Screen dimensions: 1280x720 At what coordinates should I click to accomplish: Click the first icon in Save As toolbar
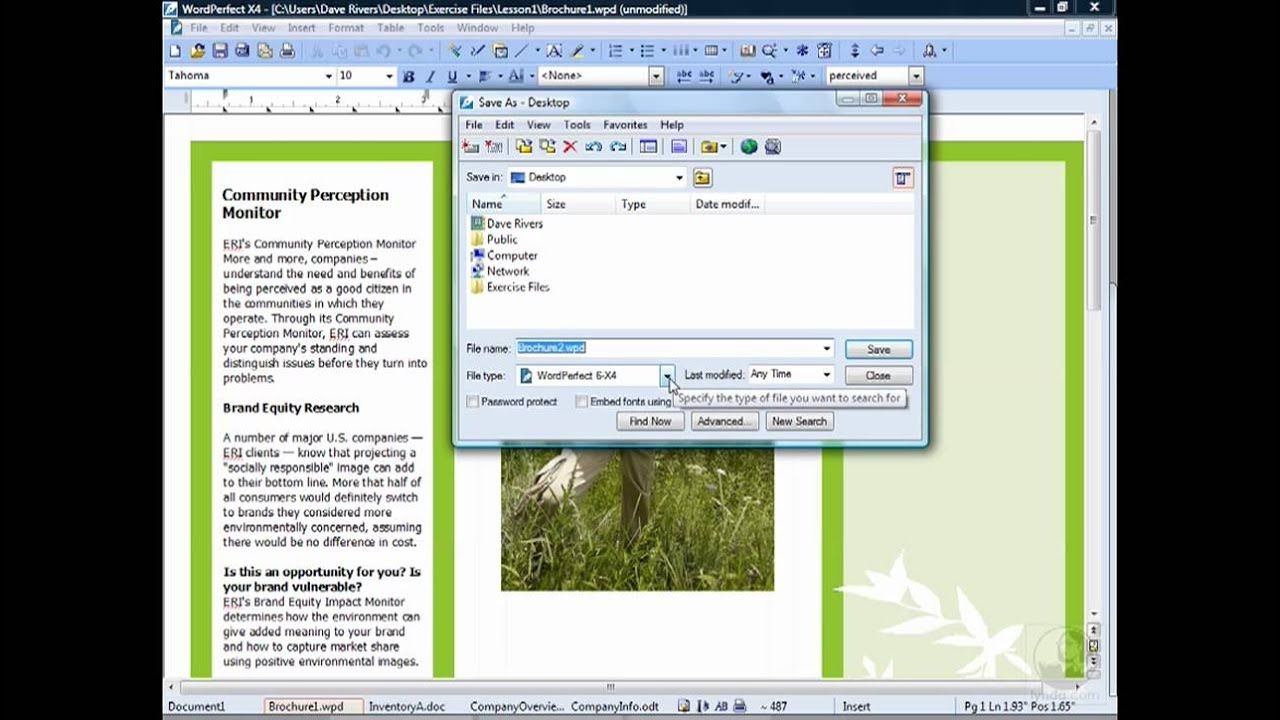(x=471, y=147)
